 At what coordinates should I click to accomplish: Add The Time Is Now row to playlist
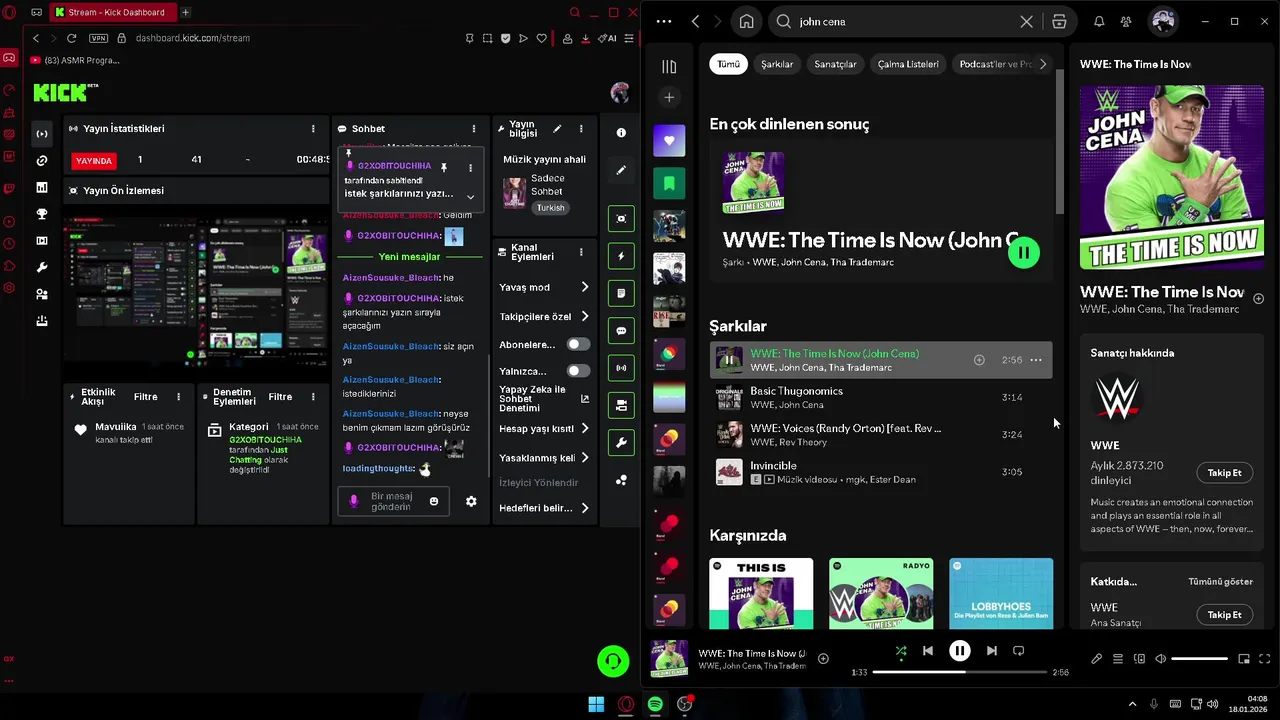click(979, 360)
